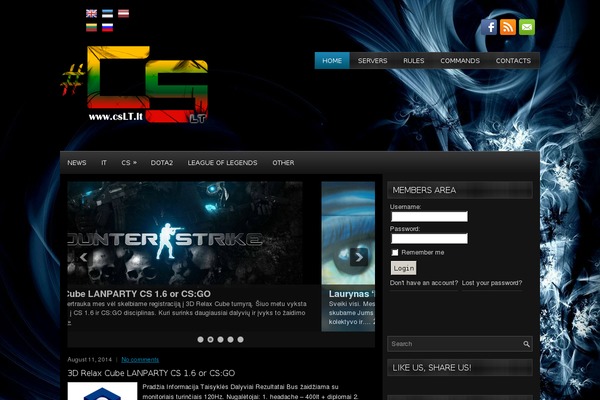
Task: Click the Laurynas slide headline
Action: pos(352,294)
